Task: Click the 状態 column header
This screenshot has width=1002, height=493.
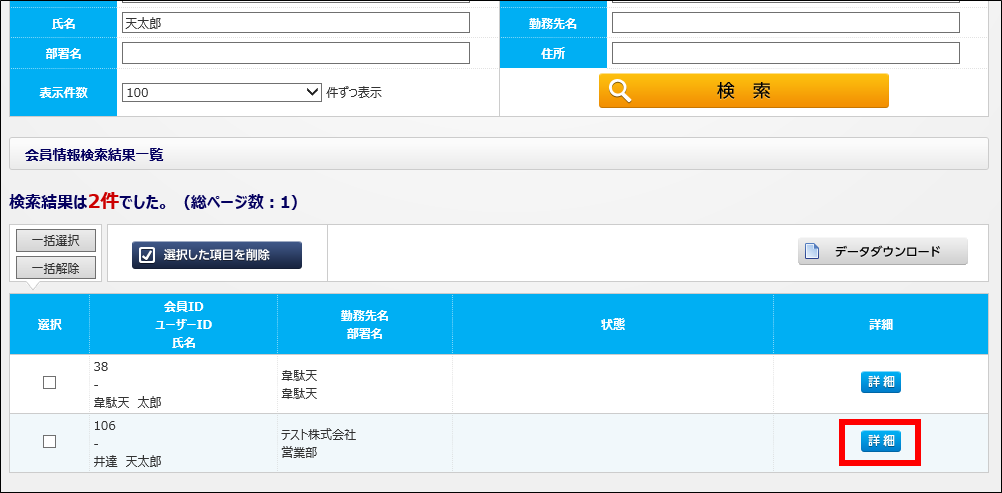Action: pyautogui.click(x=612, y=324)
